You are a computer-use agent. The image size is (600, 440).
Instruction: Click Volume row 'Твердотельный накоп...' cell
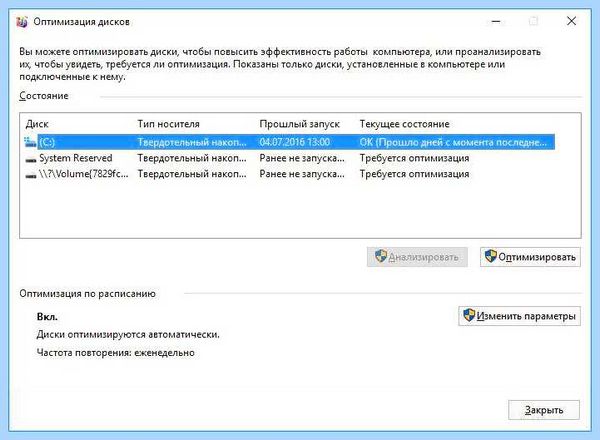coord(192,174)
